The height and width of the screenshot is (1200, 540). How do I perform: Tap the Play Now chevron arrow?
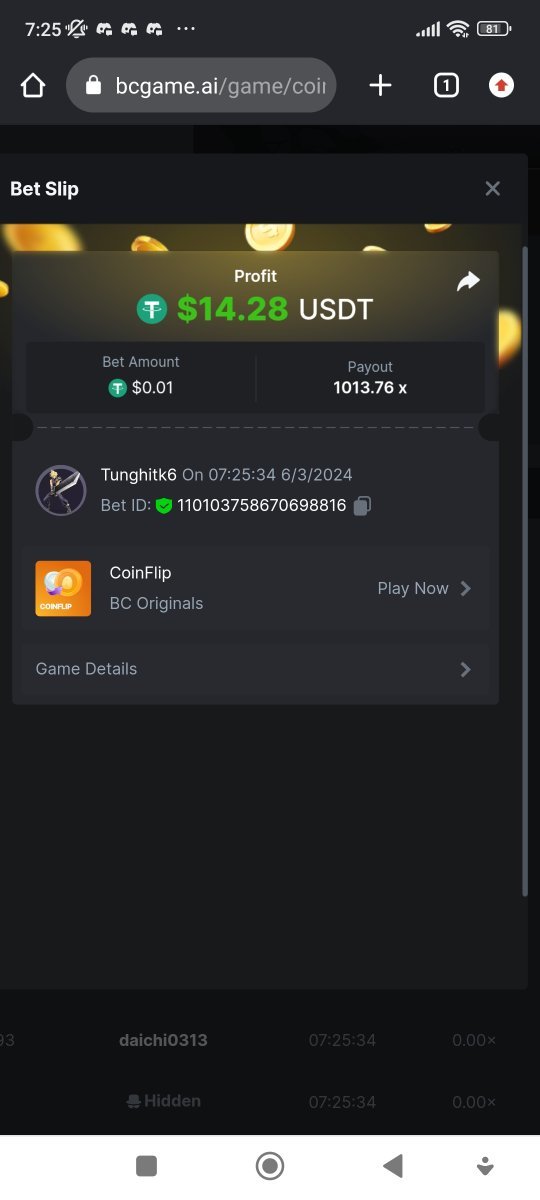[x=465, y=589]
